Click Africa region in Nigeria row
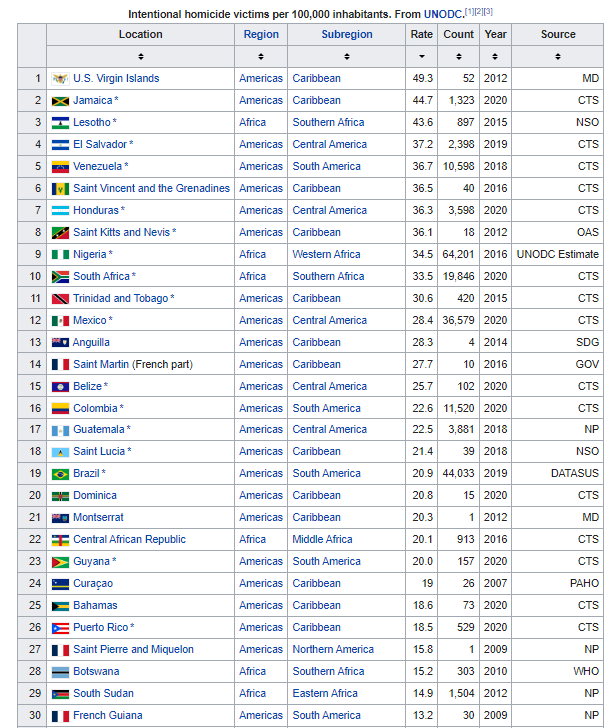 [252, 254]
